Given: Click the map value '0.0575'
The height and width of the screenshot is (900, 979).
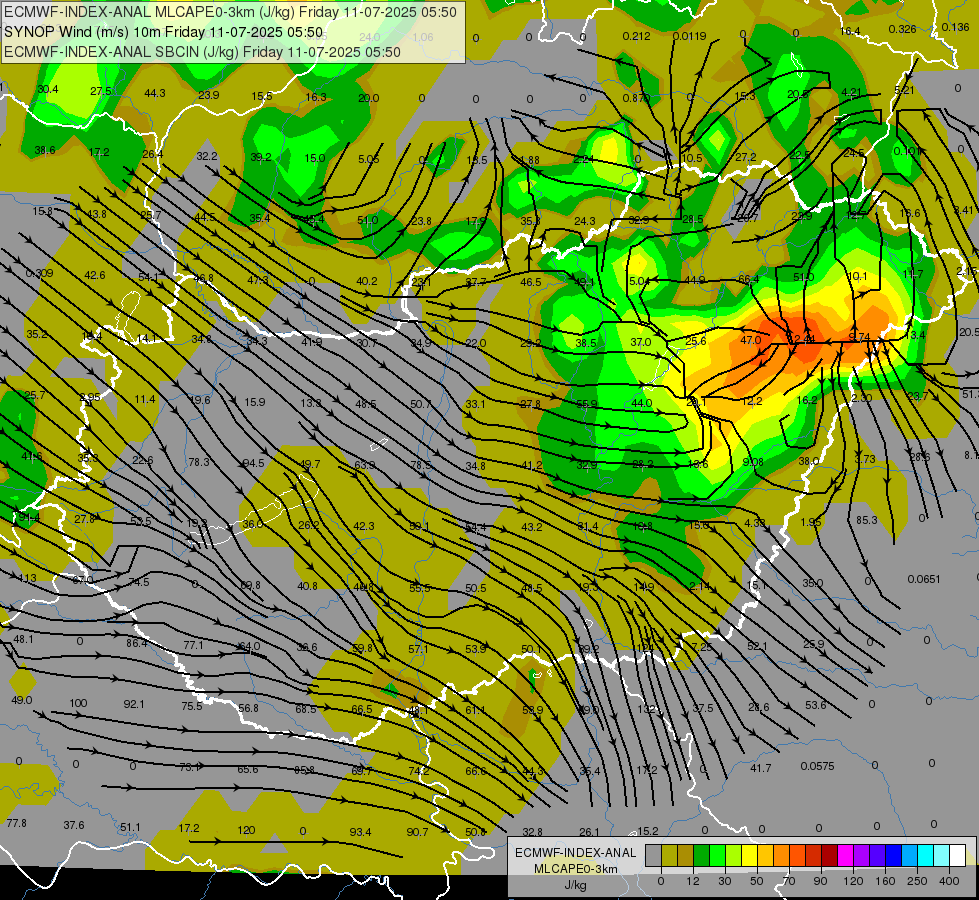Looking at the screenshot, I should (x=817, y=766).
